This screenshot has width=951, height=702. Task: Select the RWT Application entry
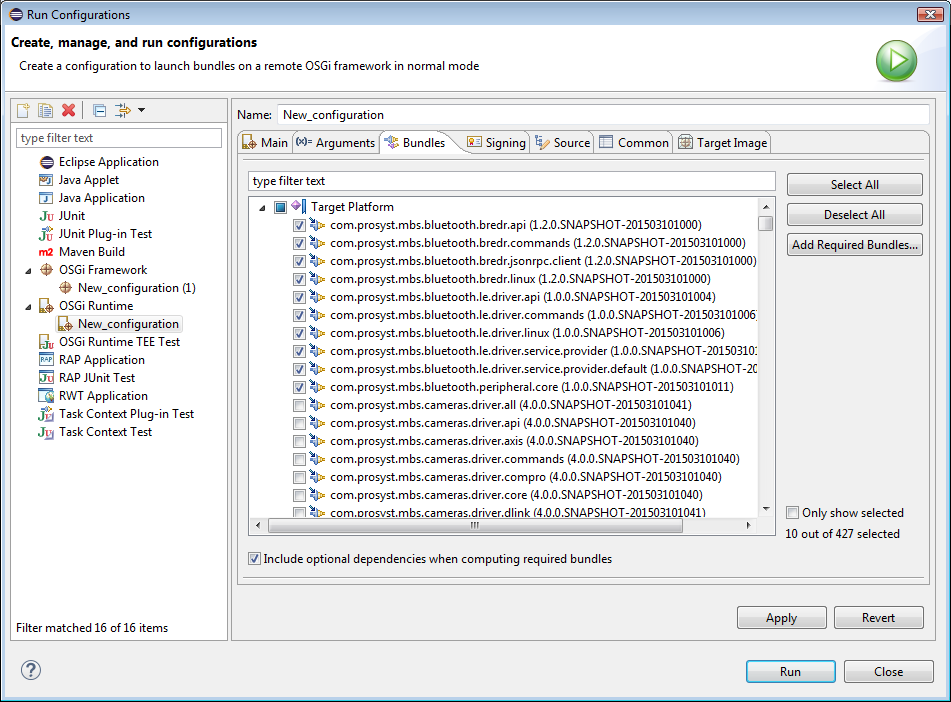pos(101,396)
